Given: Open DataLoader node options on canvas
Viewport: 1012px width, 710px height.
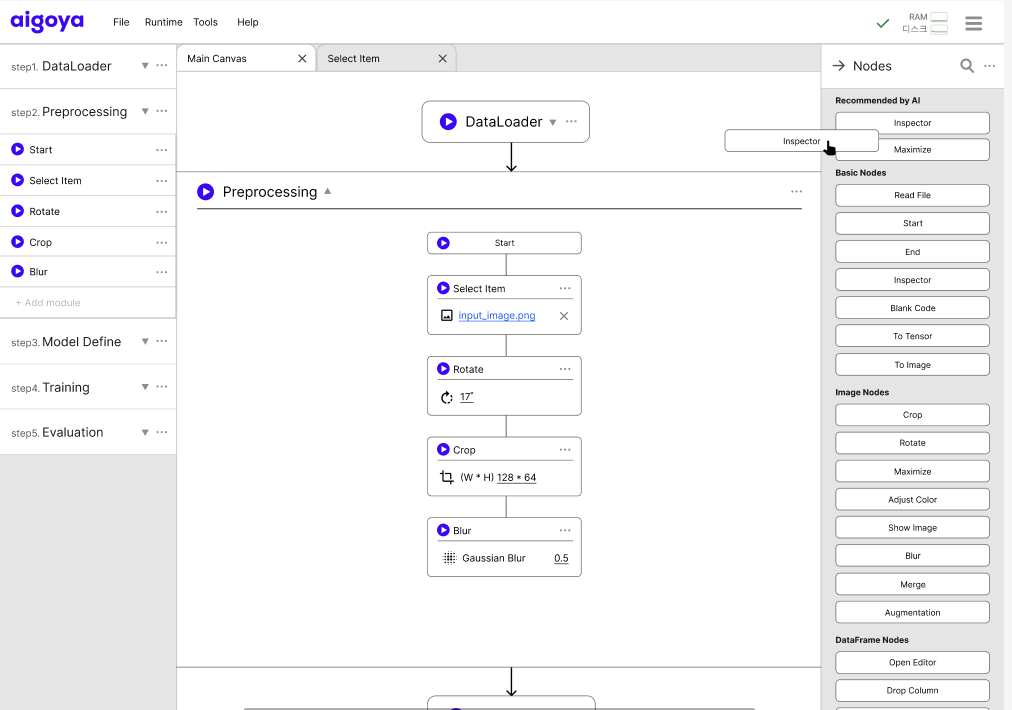Looking at the screenshot, I should pyautogui.click(x=571, y=121).
